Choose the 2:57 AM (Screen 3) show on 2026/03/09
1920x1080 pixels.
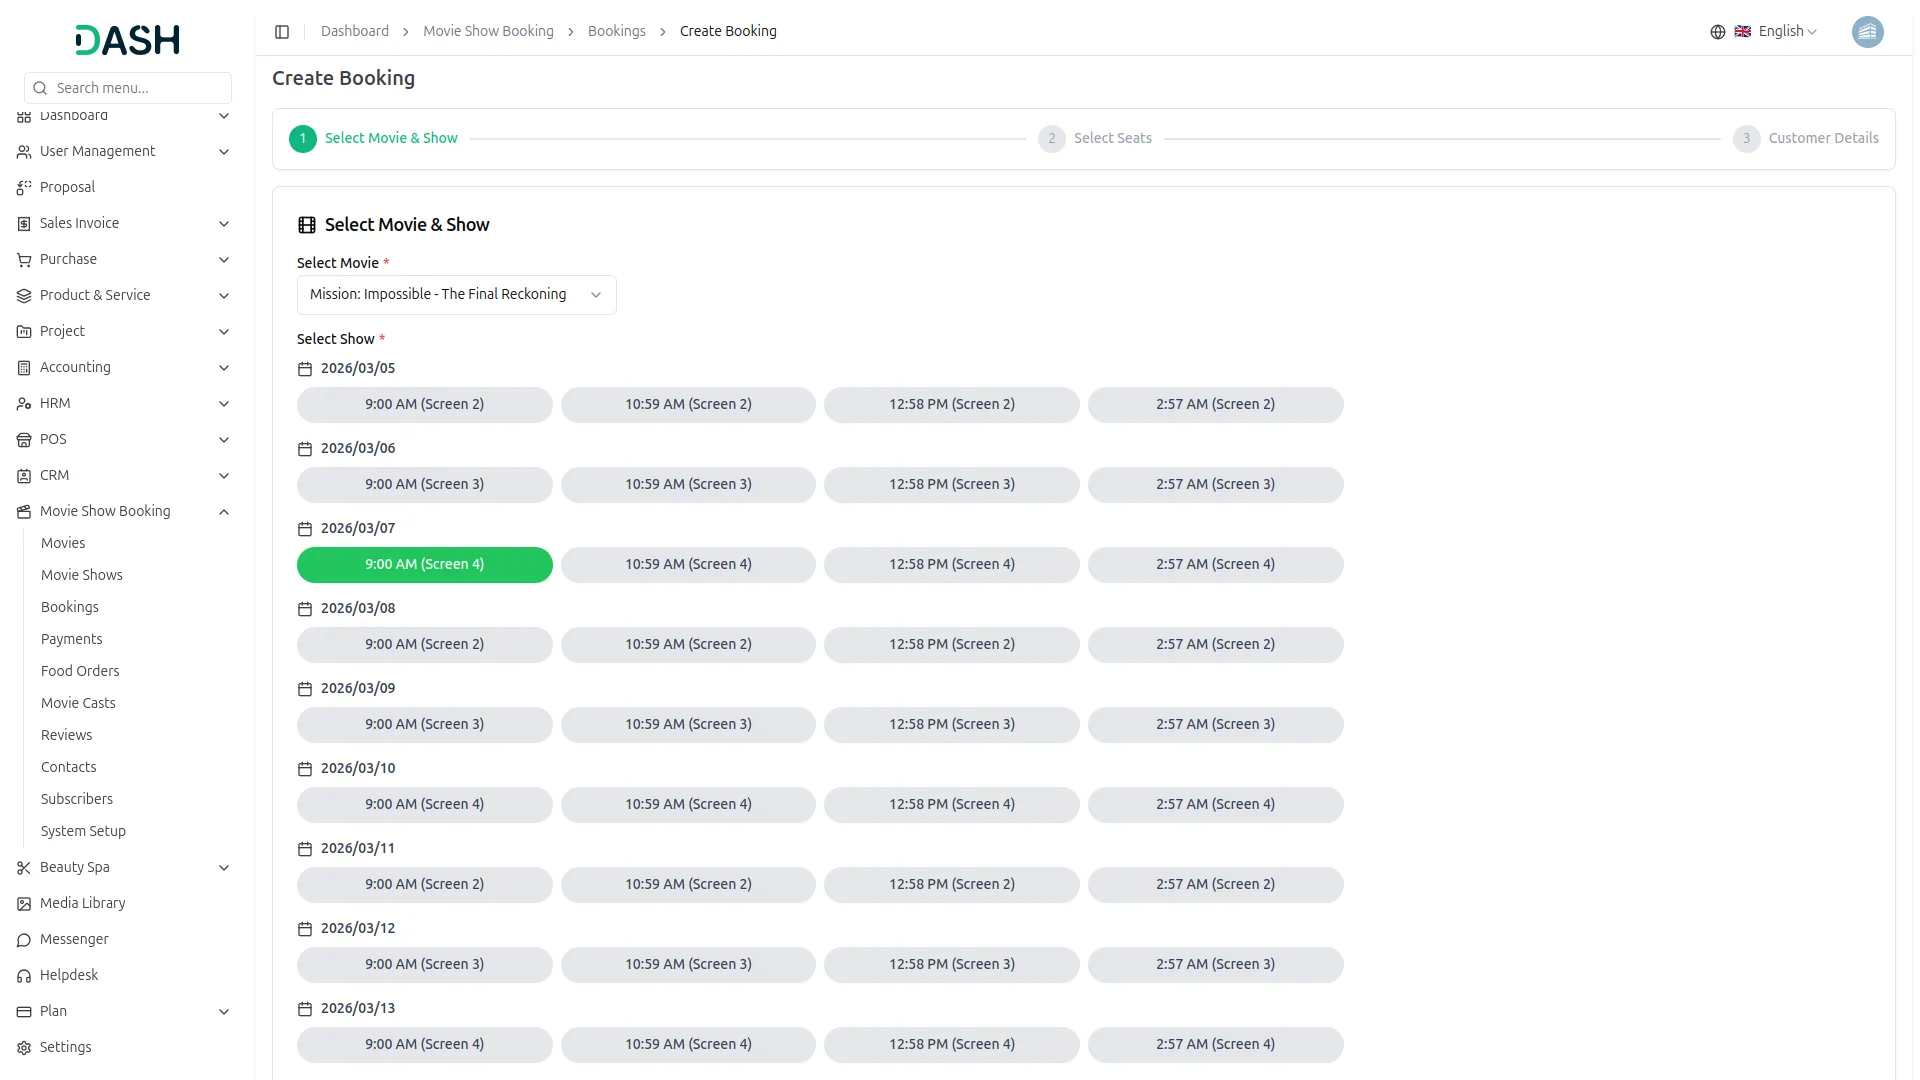(1215, 724)
